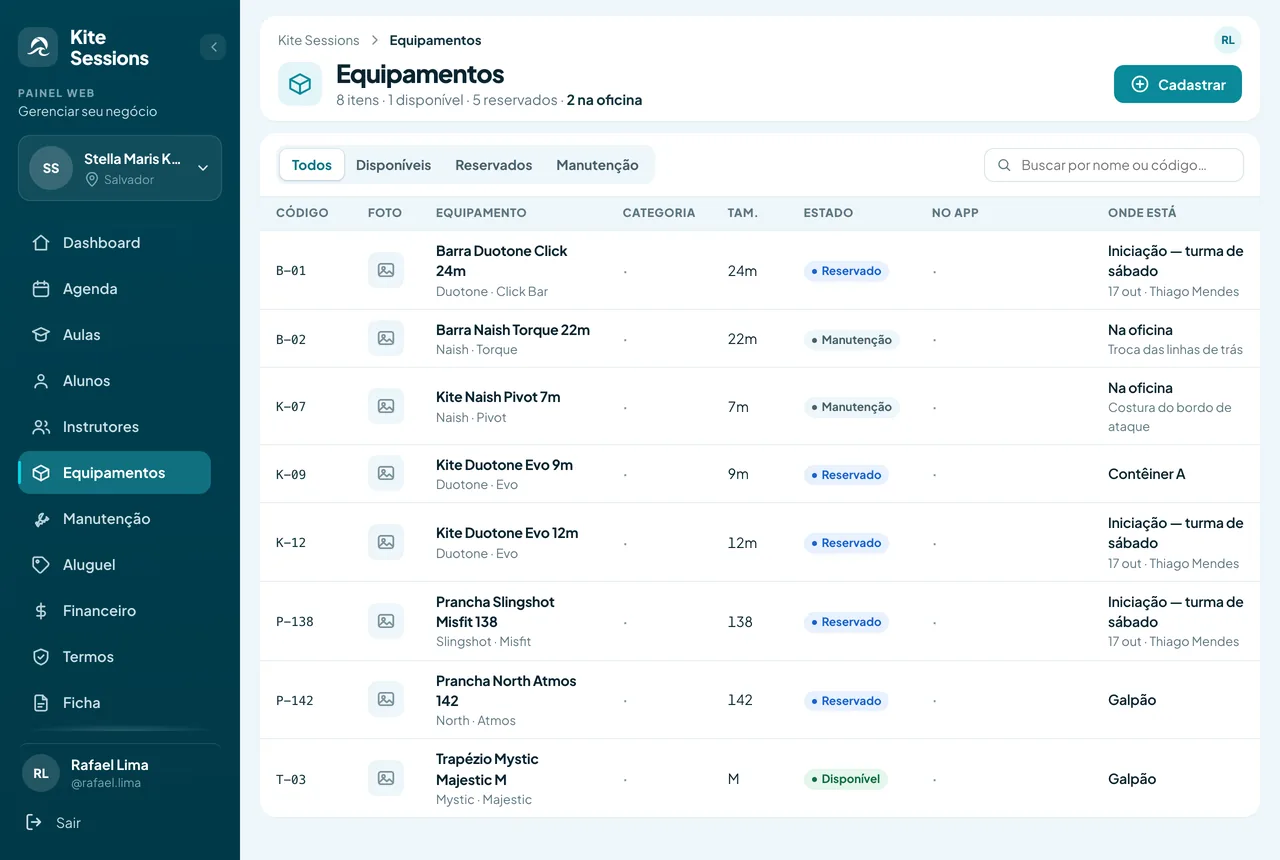Click the Alunos person icon
This screenshot has width=1280, height=860.
(x=41, y=381)
